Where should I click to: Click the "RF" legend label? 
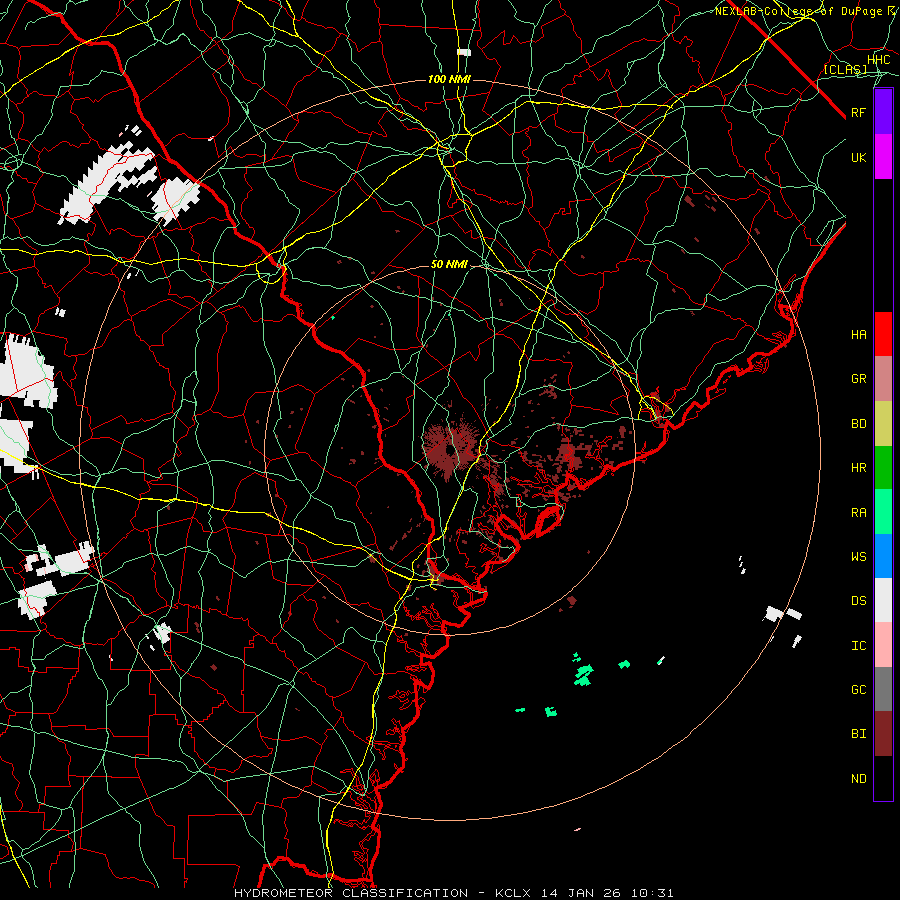(858, 112)
